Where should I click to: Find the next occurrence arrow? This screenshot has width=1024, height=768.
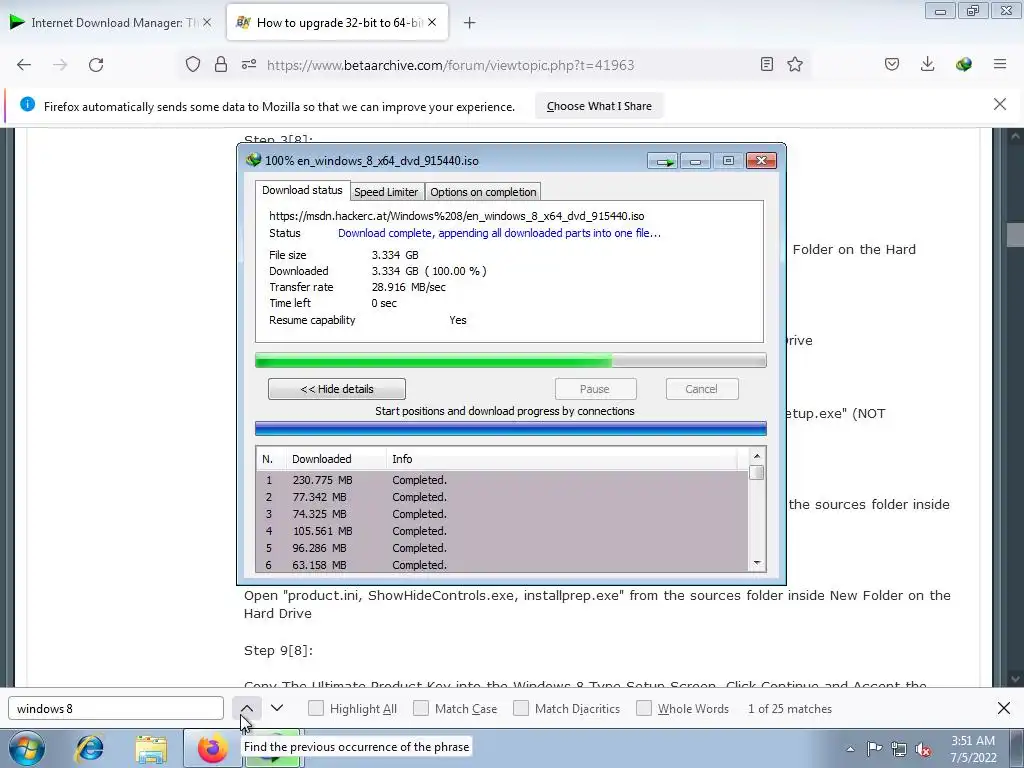[277, 709]
